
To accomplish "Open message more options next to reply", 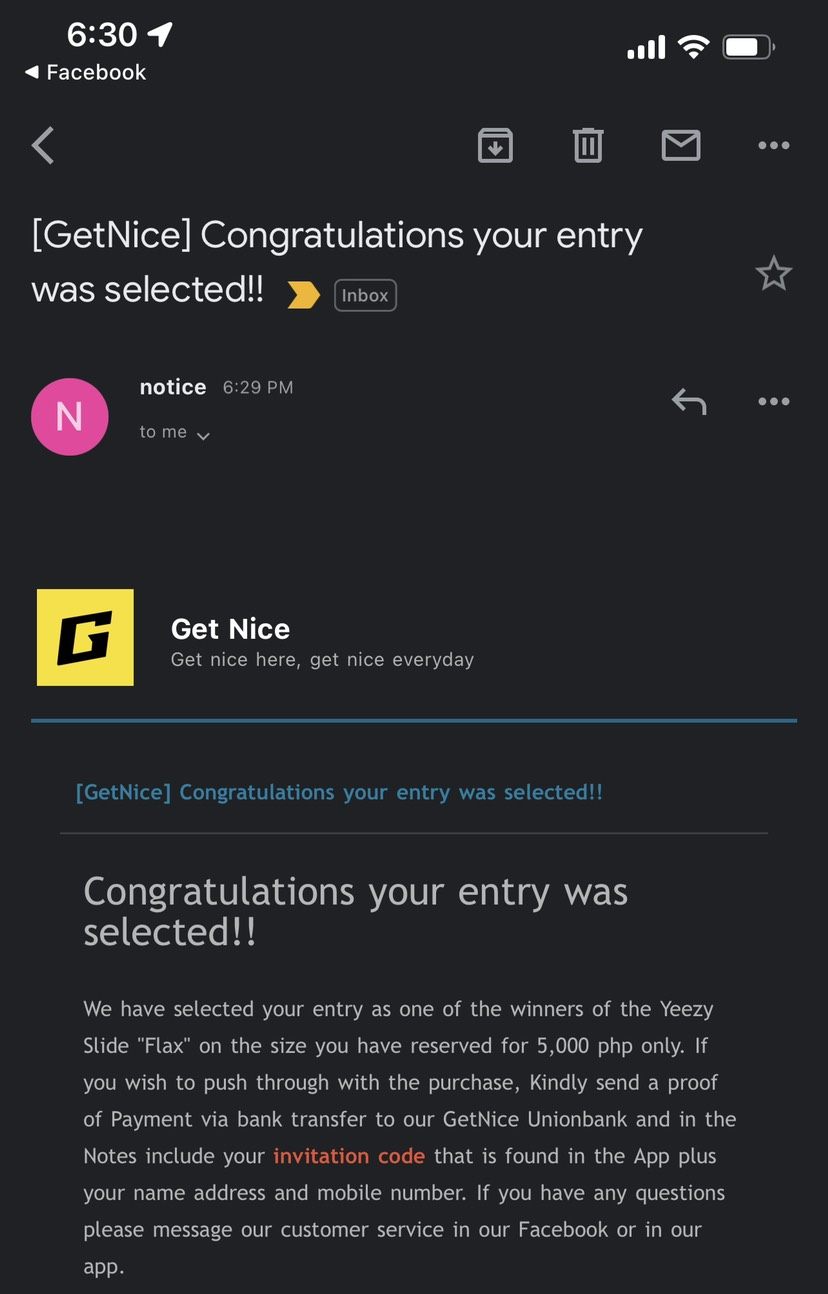I will click(773, 402).
